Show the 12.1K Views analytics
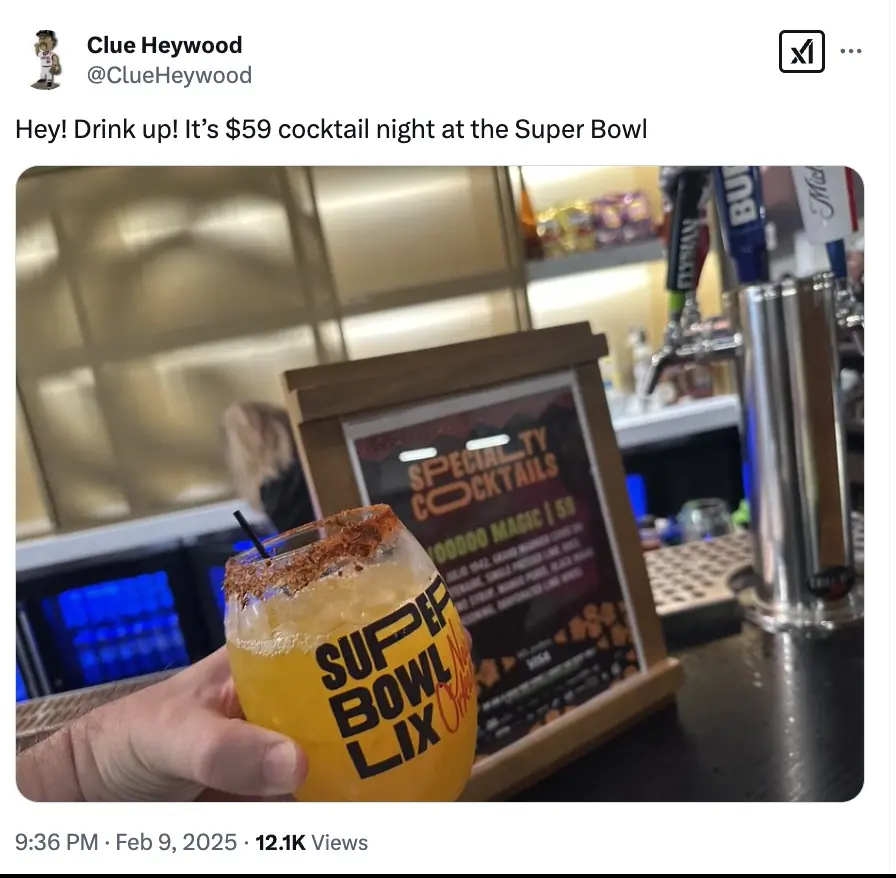 click(311, 842)
